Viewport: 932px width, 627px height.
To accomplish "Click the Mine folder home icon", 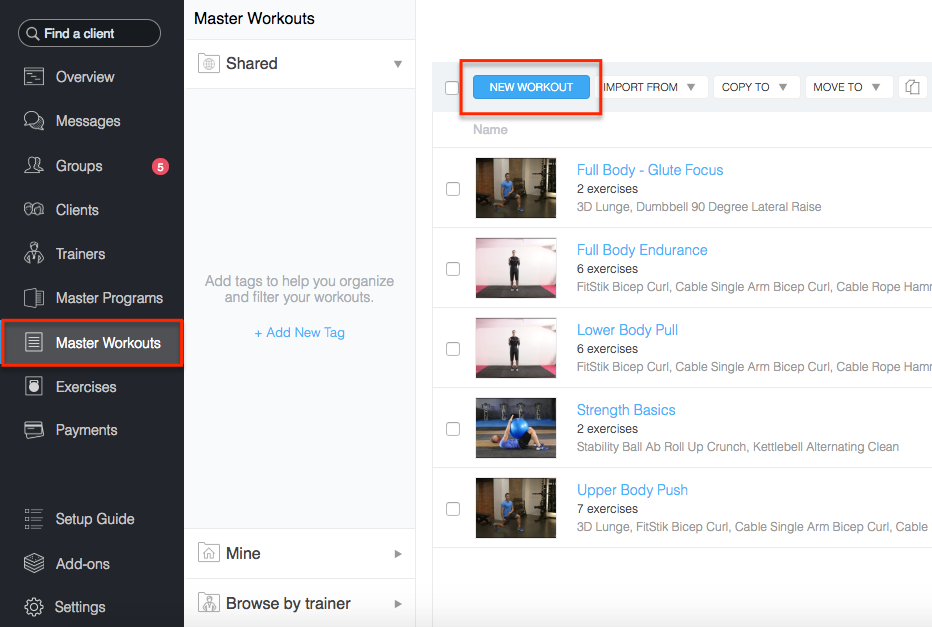I will (209, 553).
